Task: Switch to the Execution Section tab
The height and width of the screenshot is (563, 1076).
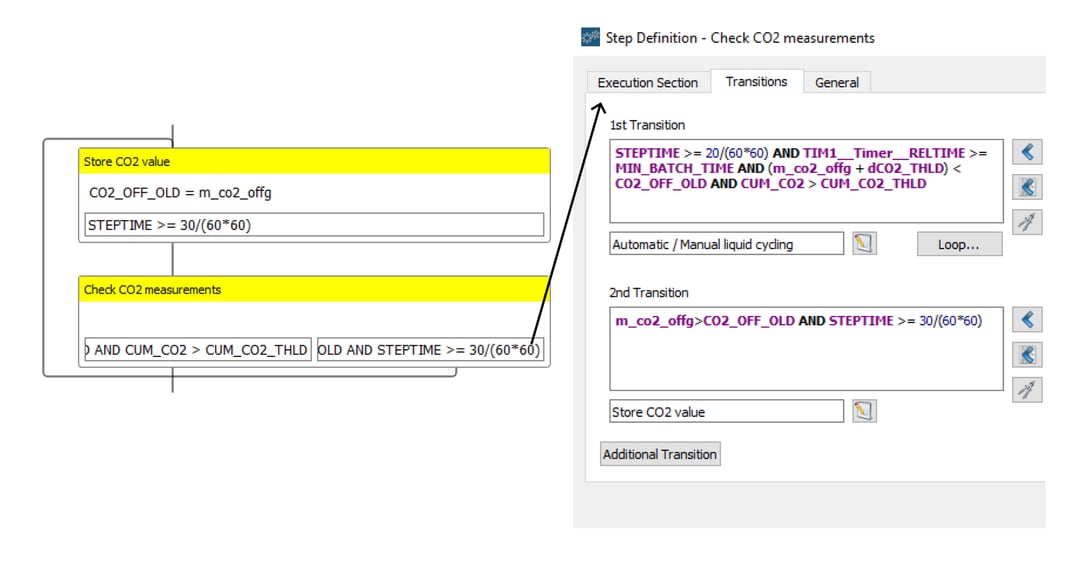Action: coord(647,82)
